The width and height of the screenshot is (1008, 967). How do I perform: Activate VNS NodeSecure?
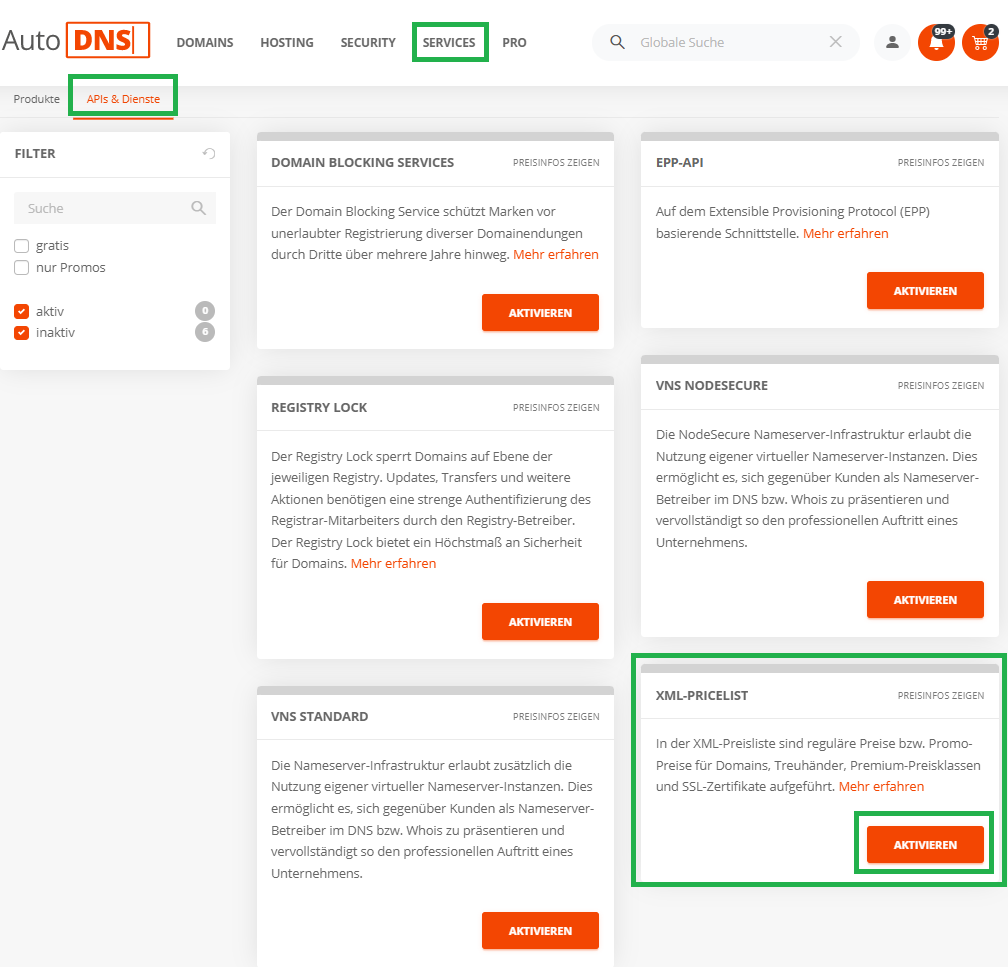[x=925, y=600]
